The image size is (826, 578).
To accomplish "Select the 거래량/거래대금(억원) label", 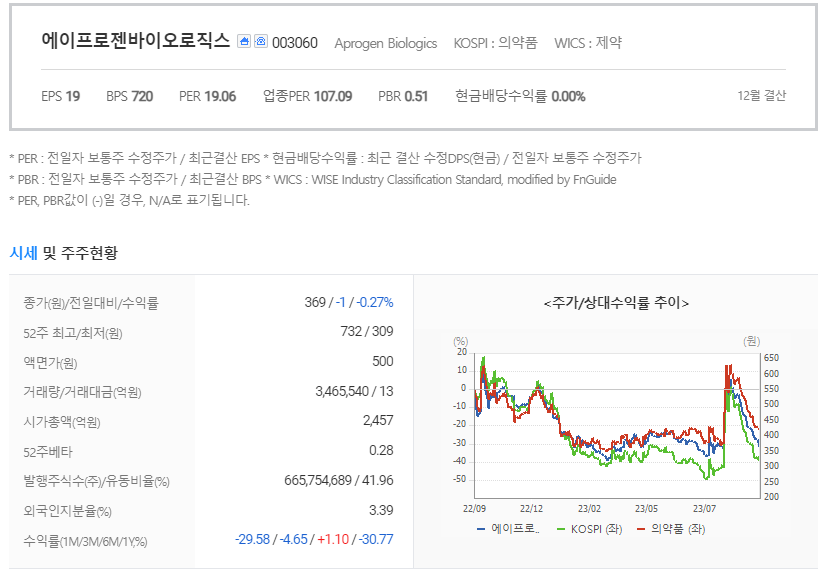I will [x=82, y=393].
